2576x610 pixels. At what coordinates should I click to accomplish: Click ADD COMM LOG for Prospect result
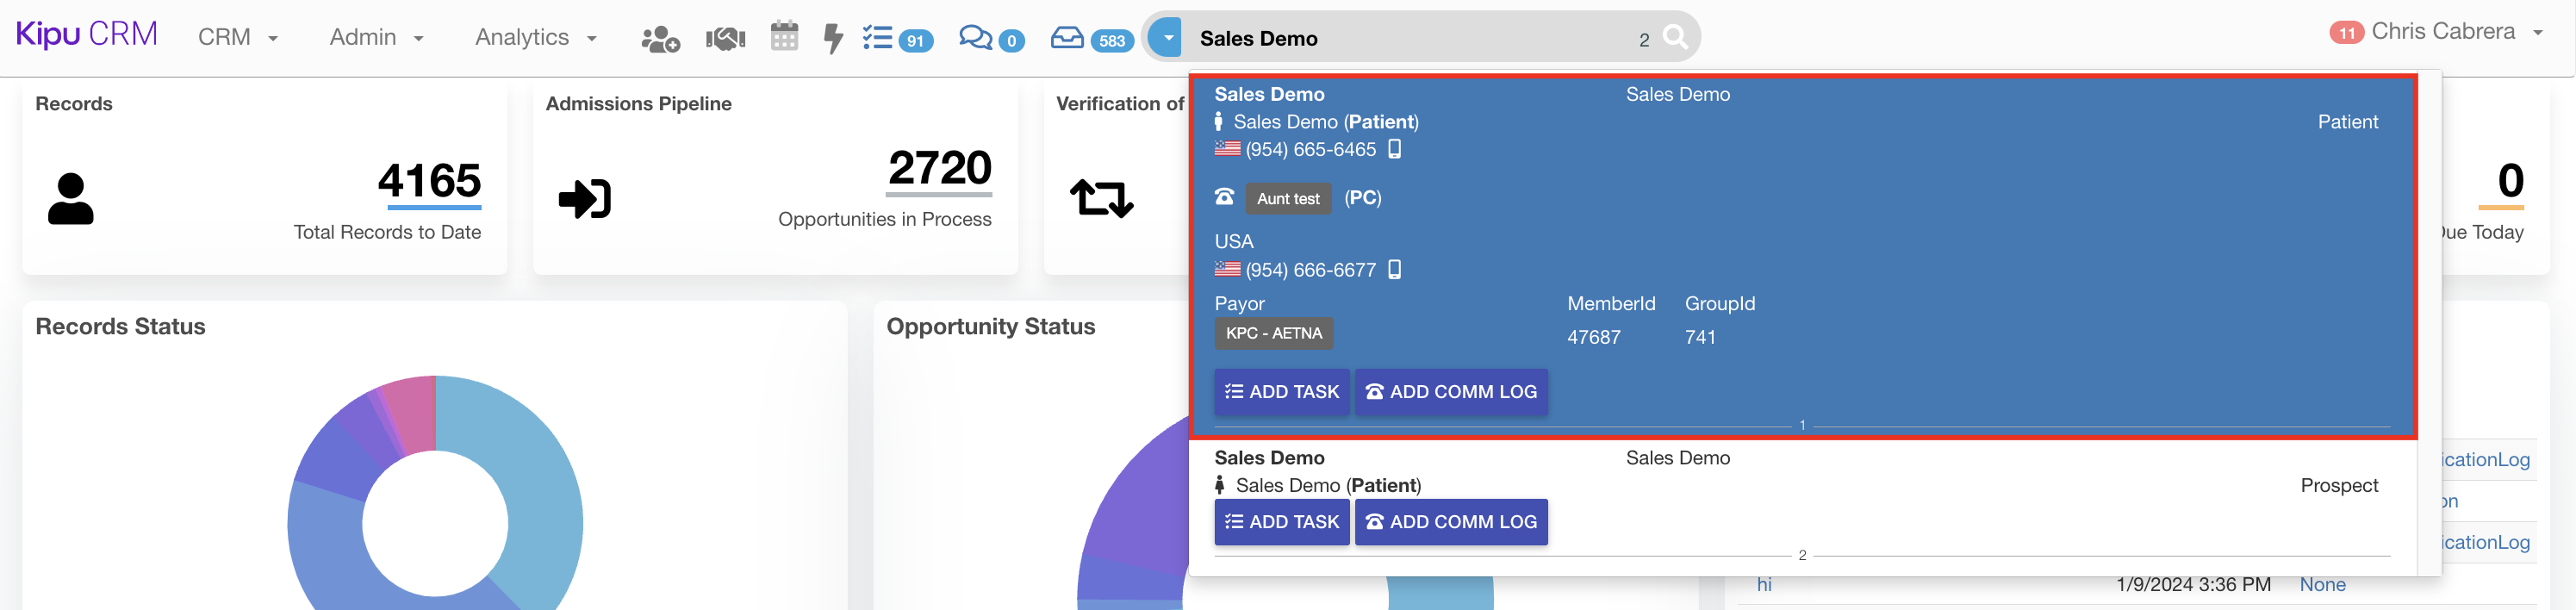[x=1450, y=522]
